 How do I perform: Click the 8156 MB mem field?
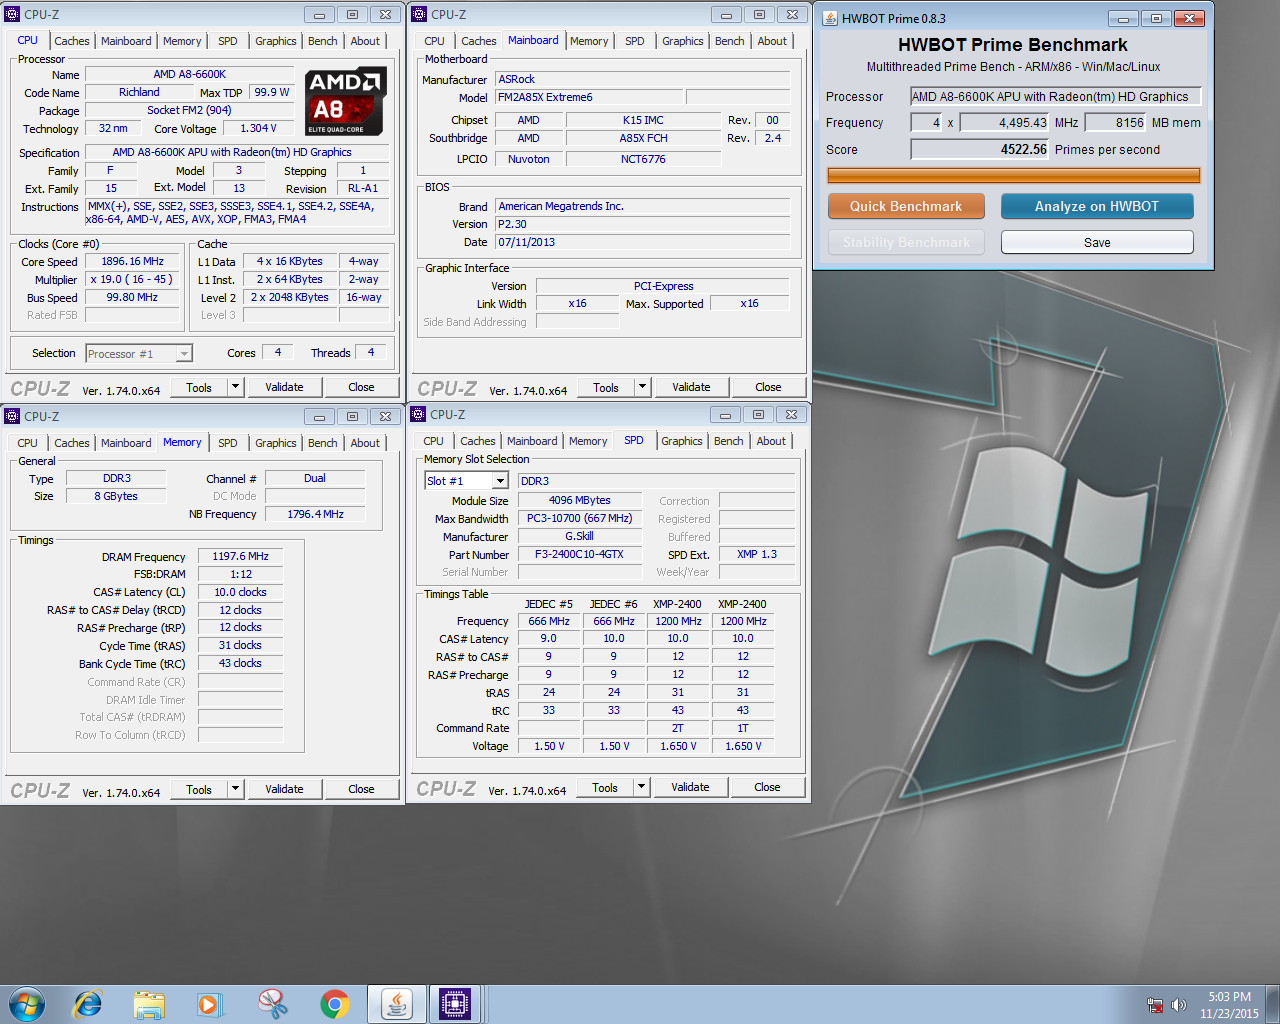click(x=1116, y=122)
